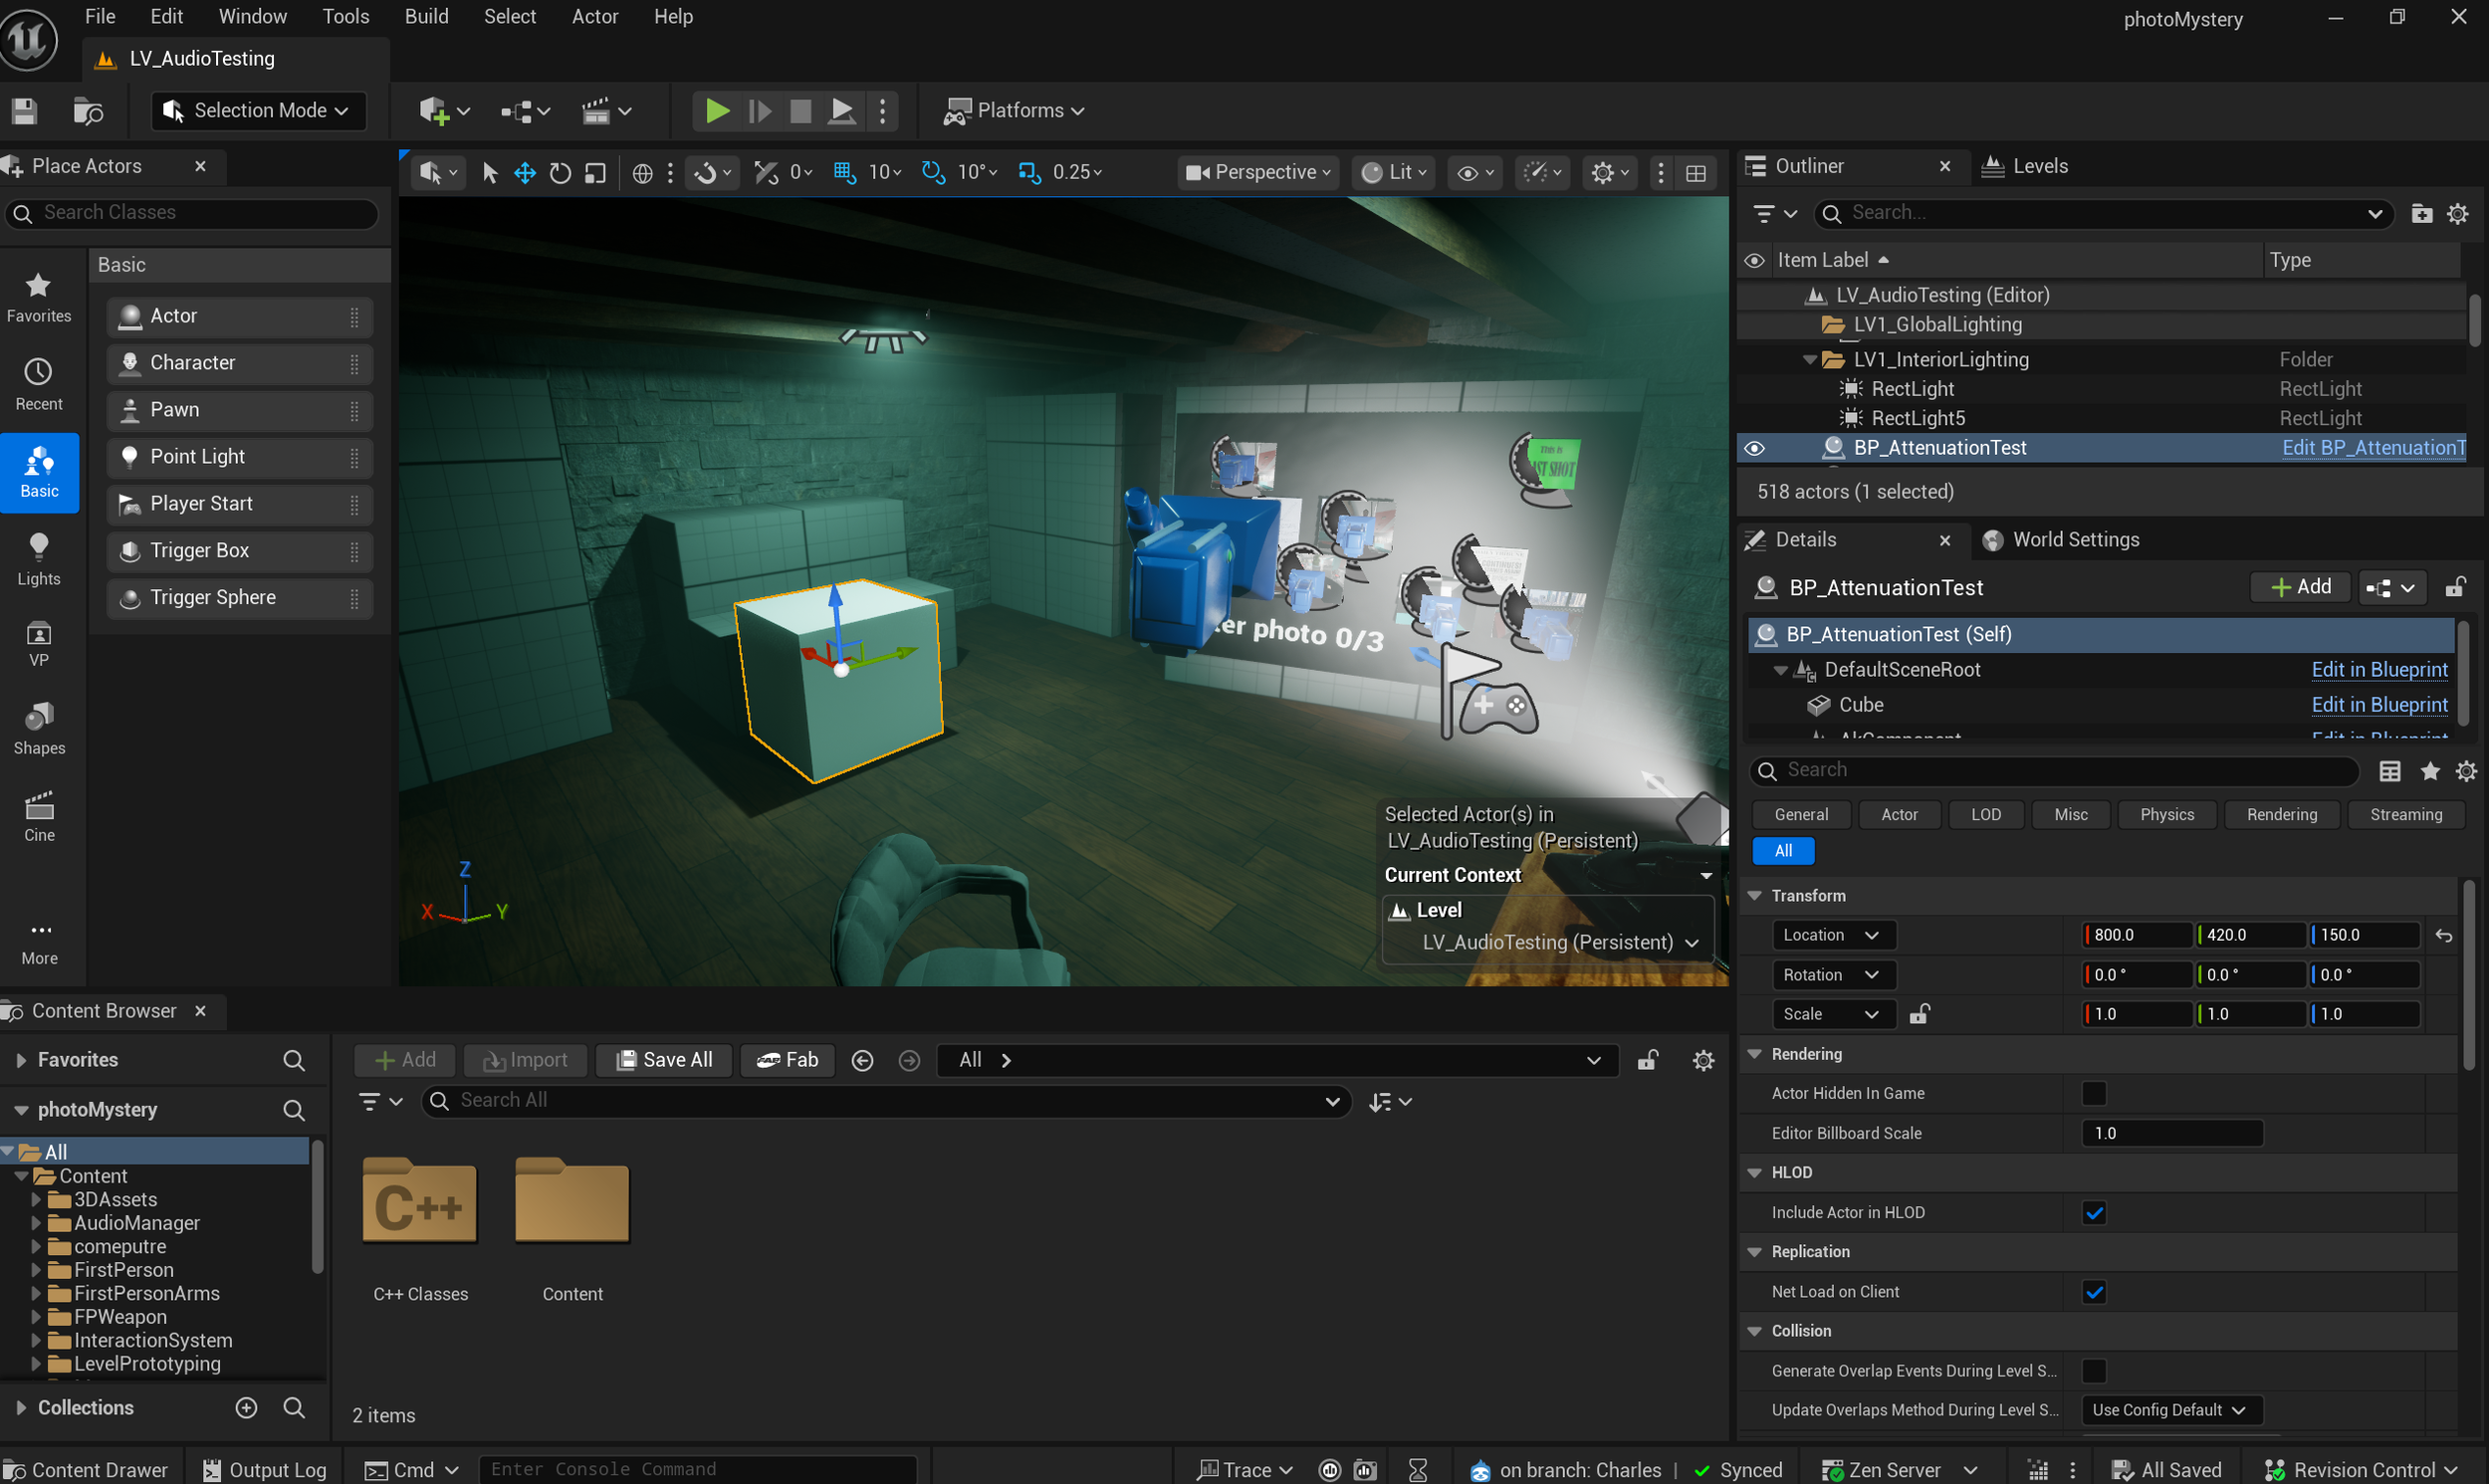Collapse the LV1_InteriorLighting folder
The width and height of the screenshot is (2489, 1484).
[1809, 360]
